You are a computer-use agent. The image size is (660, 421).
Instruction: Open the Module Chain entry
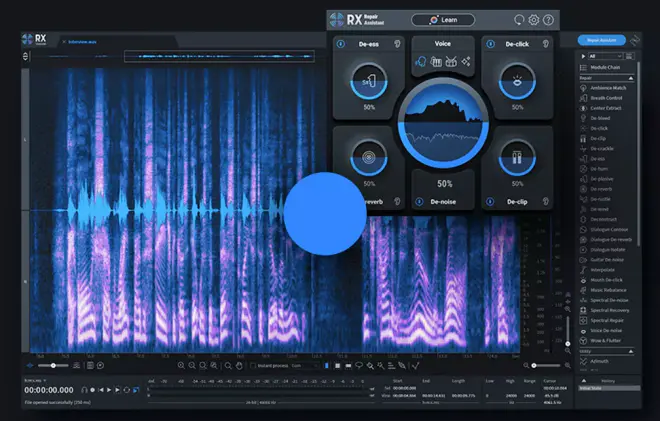point(605,67)
